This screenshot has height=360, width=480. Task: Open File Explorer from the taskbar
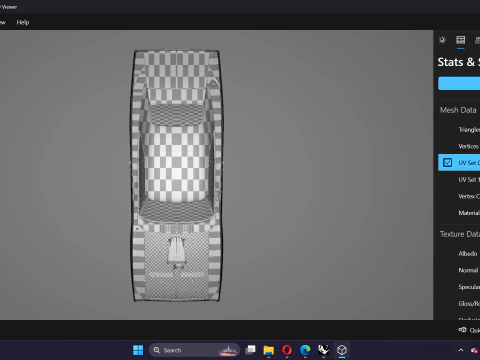pos(269,350)
